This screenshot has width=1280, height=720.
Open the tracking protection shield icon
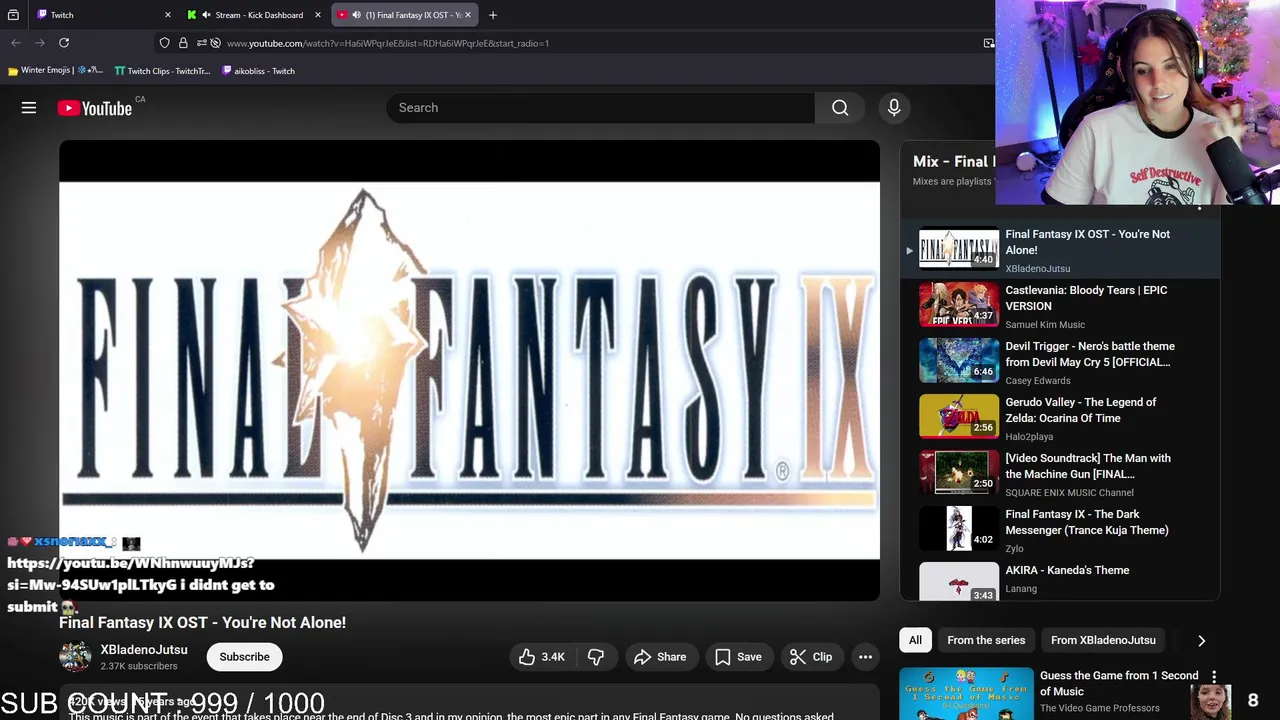[164, 43]
